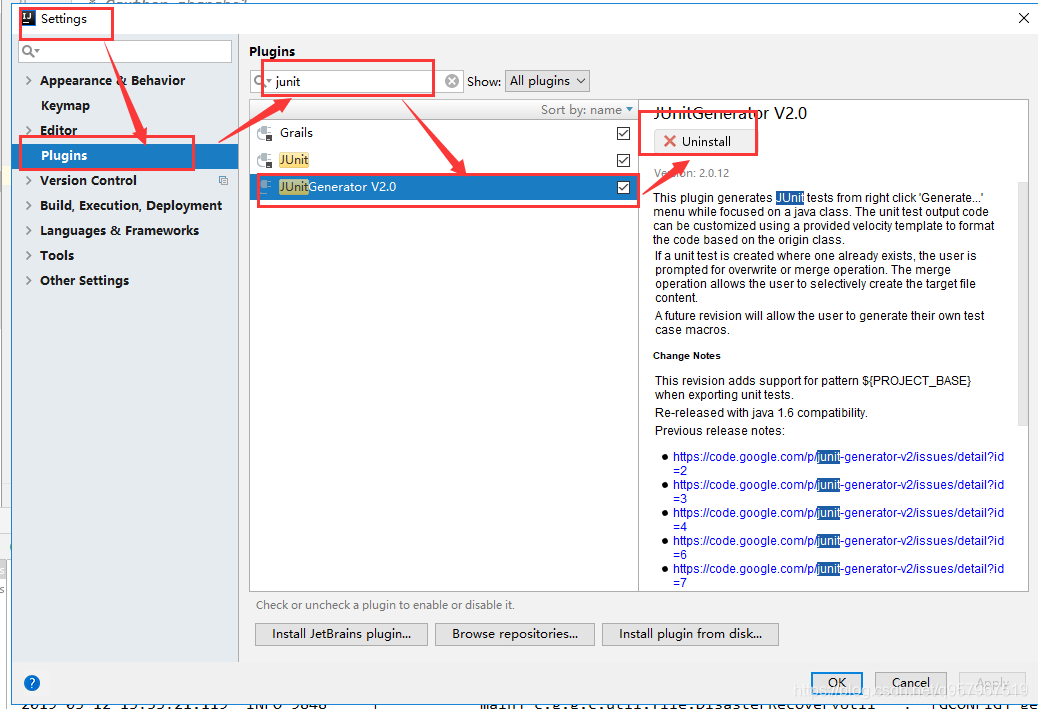Click the settings search magnifier icon
Viewport: 1038px width, 709px height.
click(29, 51)
